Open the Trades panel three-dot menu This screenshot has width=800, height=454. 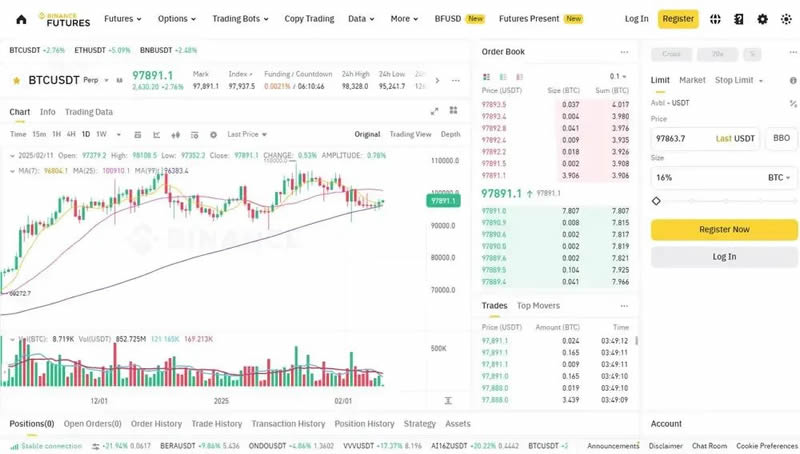[x=624, y=306]
